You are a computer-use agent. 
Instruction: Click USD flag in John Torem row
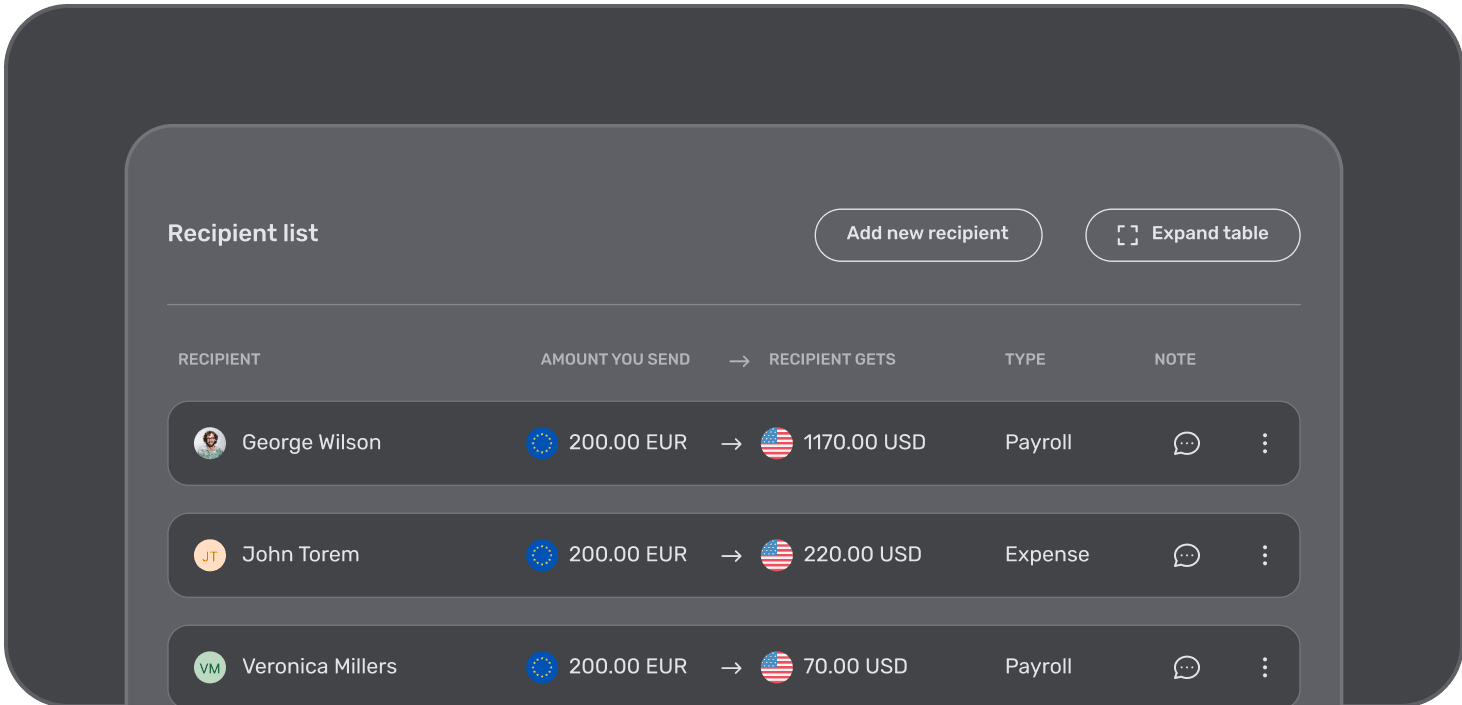click(x=777, y=555)
